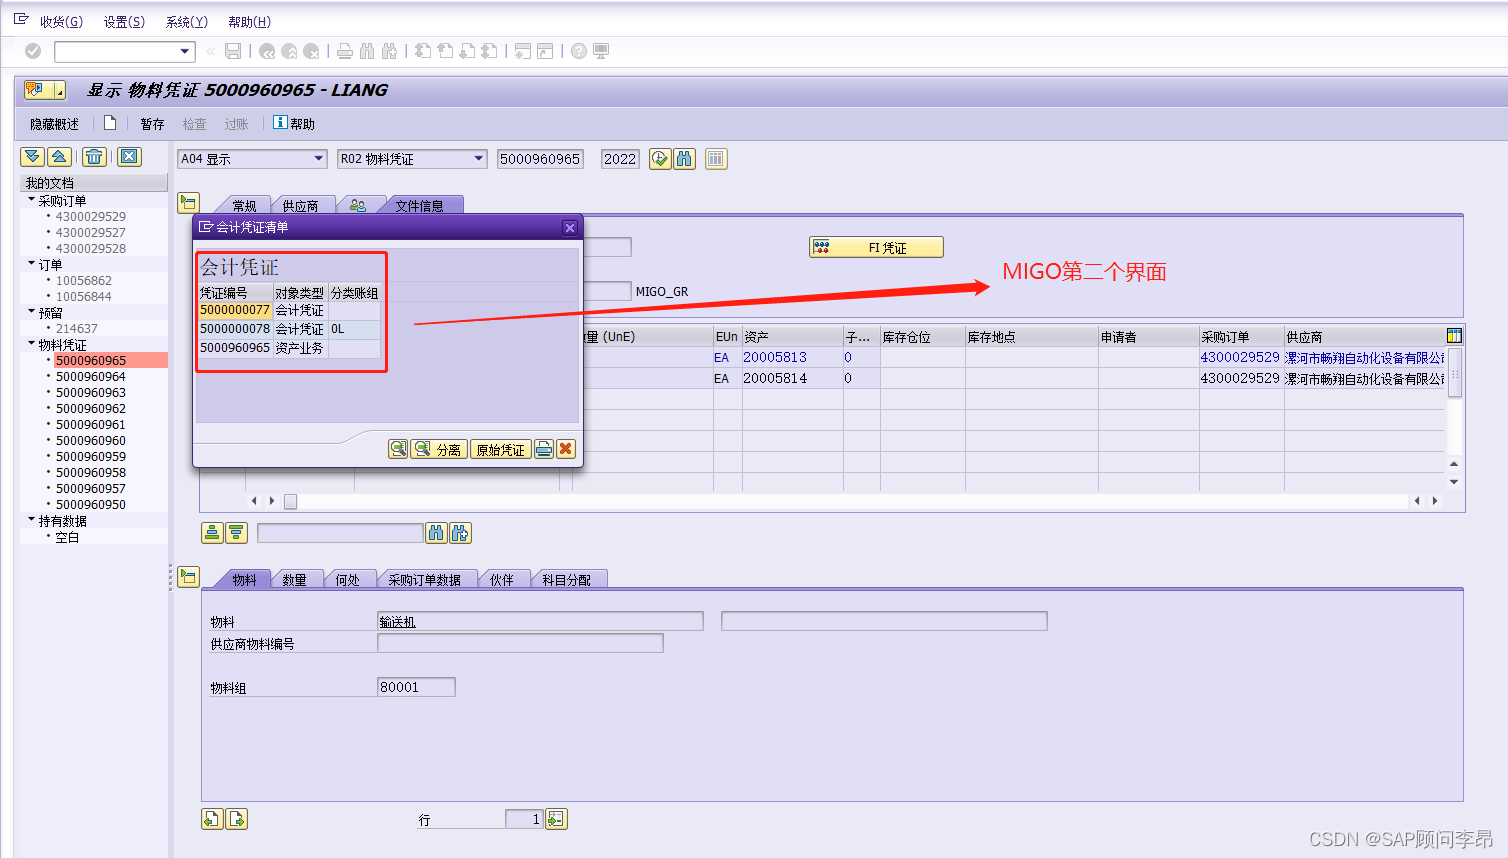1508x858 pixels.
Task: Click the binoculars search icon beside execute button
Action: (x=684, y=159)
